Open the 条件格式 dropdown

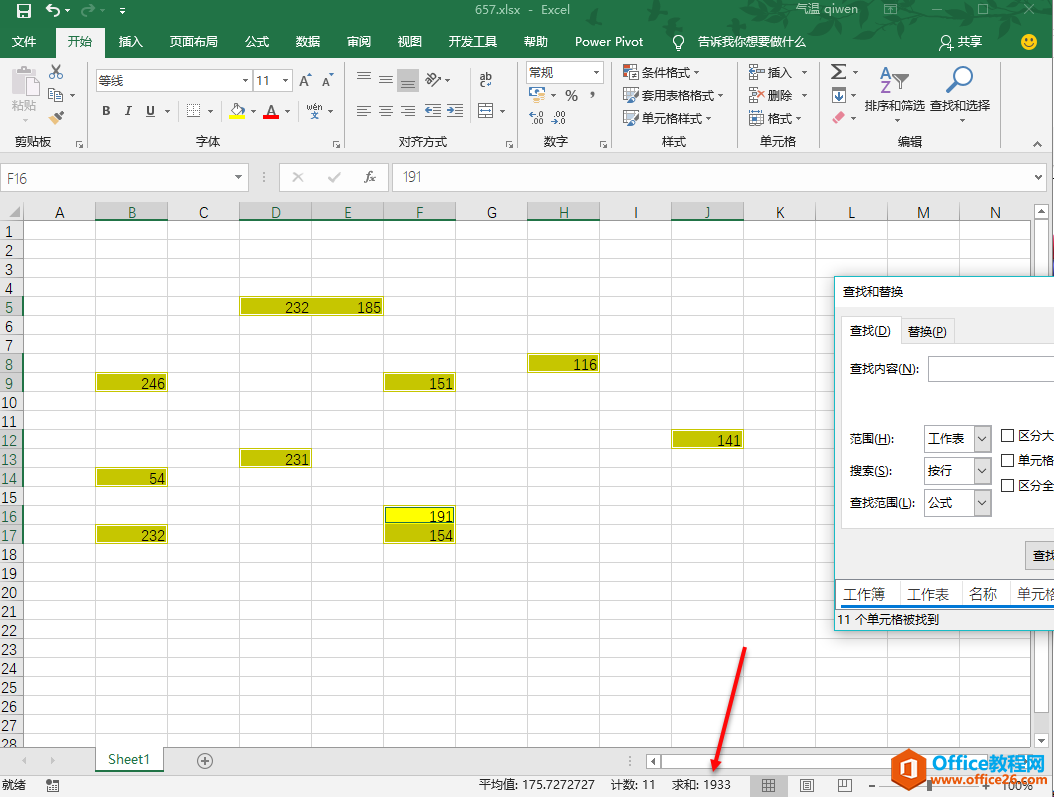(x=661, y=72)
